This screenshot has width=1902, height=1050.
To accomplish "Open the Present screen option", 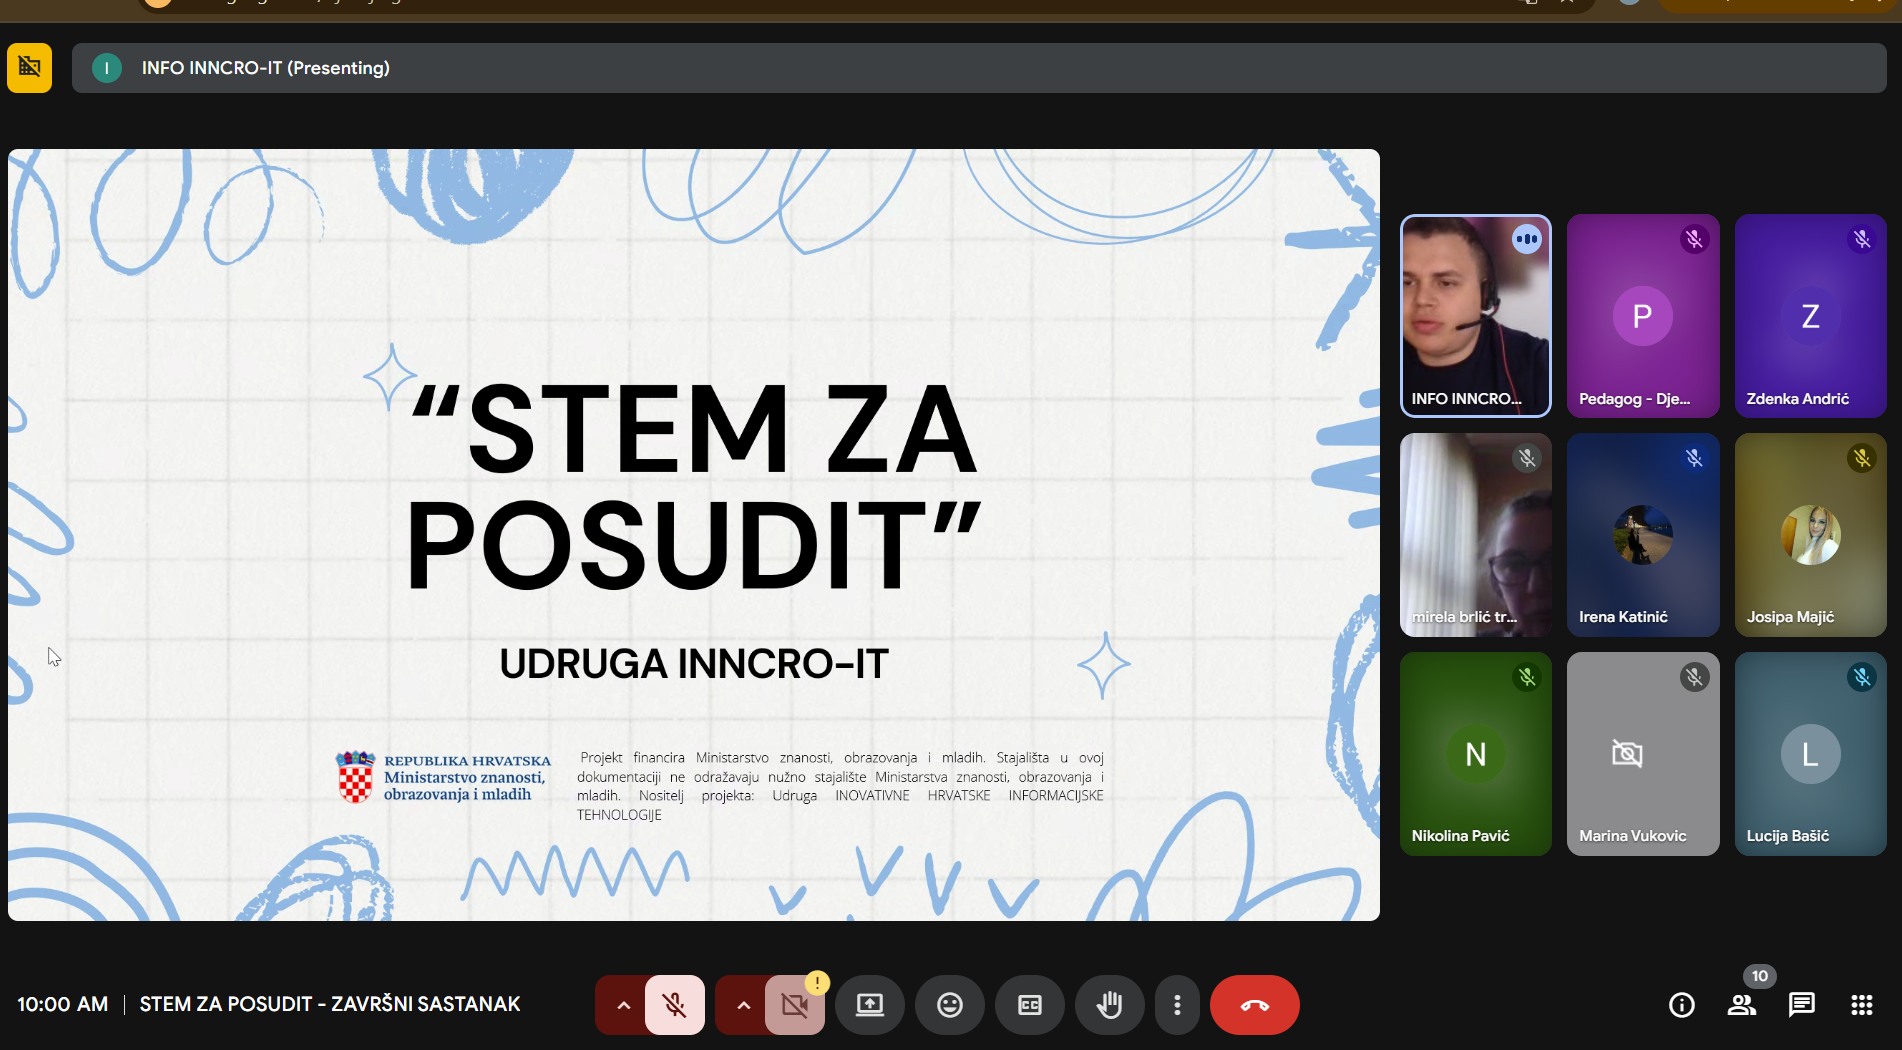I will [869, 1005].
